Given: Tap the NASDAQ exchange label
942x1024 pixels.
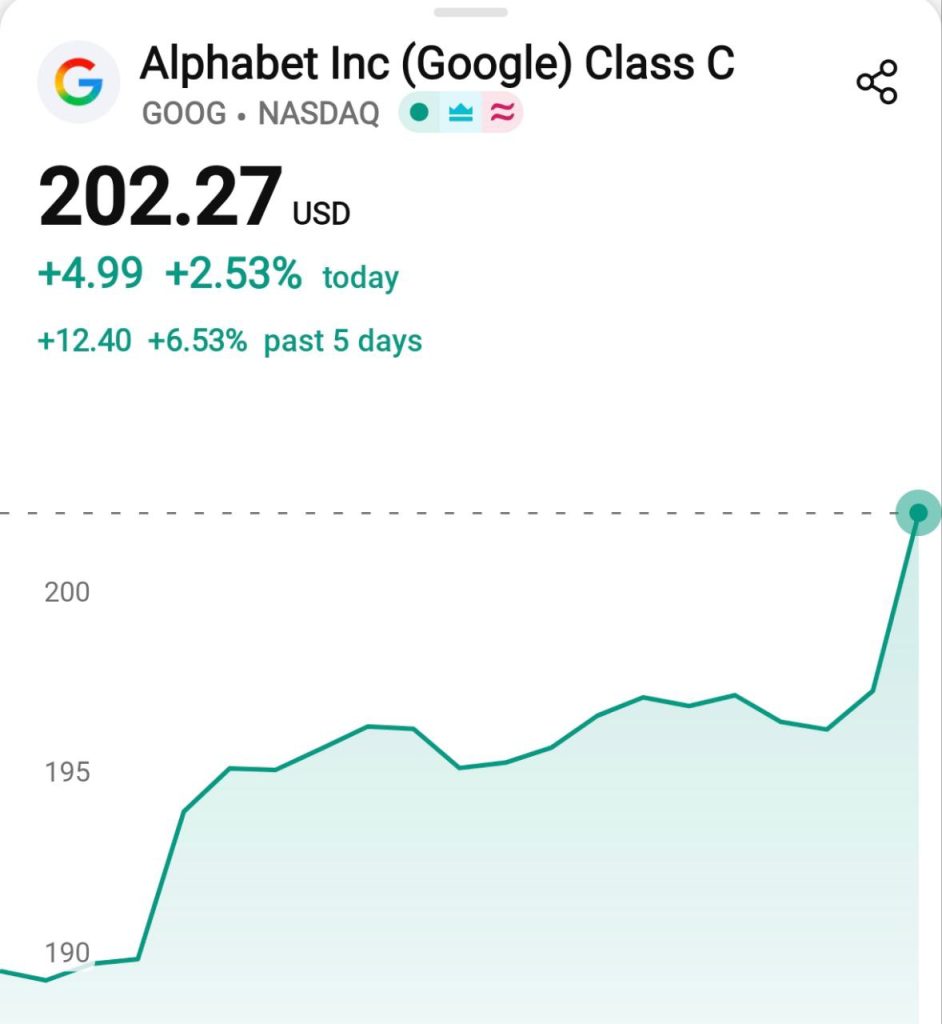Looking at the screenshot, I should (x=319, y=114).
